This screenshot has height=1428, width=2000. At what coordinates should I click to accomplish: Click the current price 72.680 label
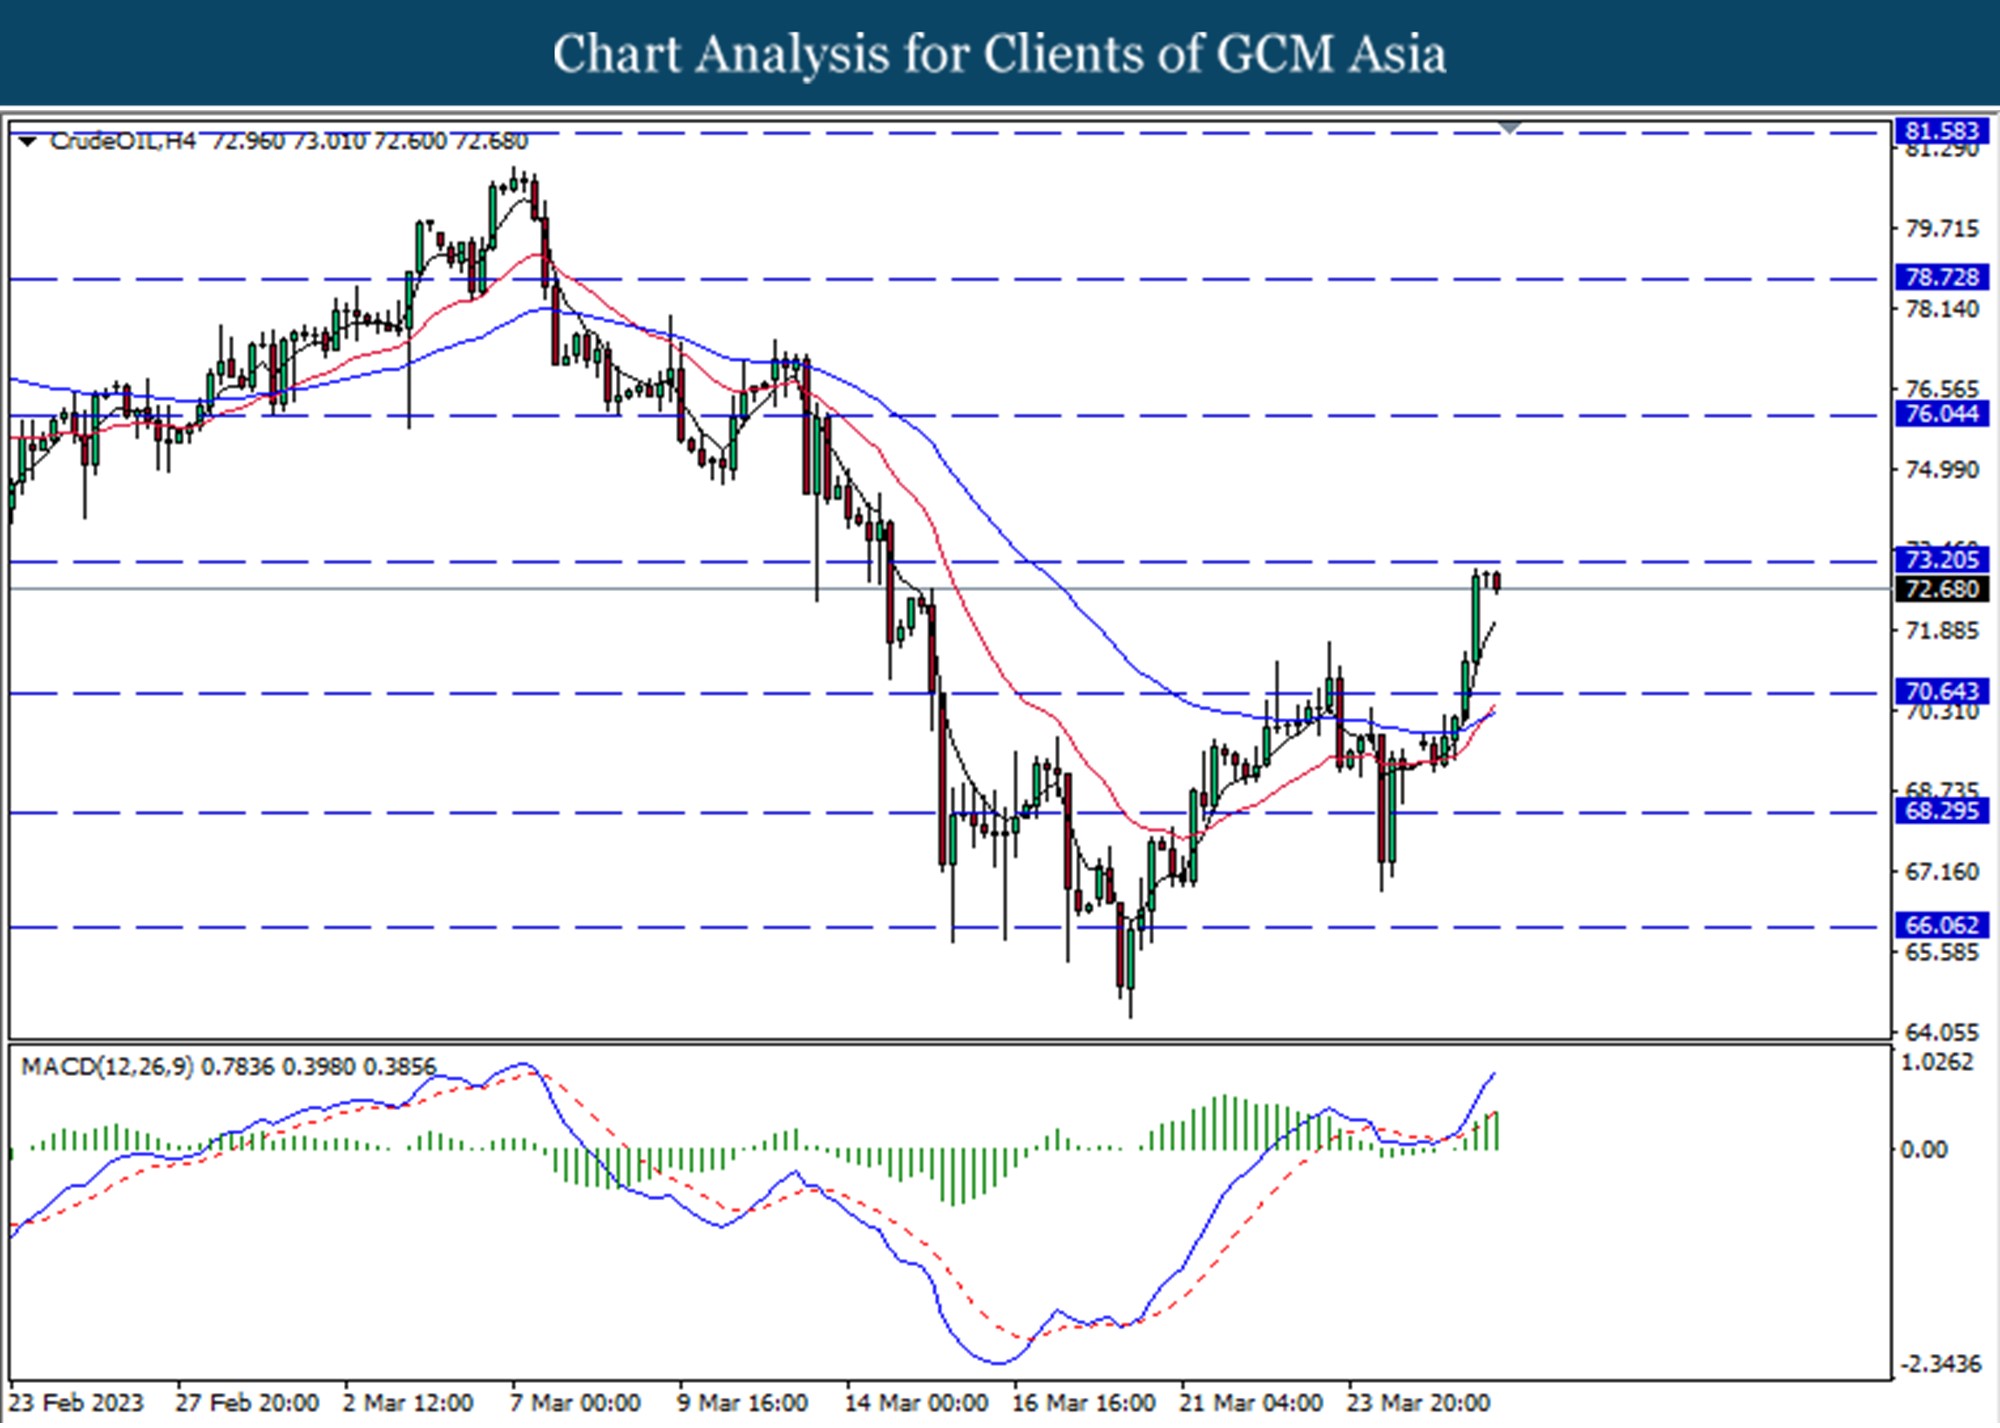(1942, 589)
